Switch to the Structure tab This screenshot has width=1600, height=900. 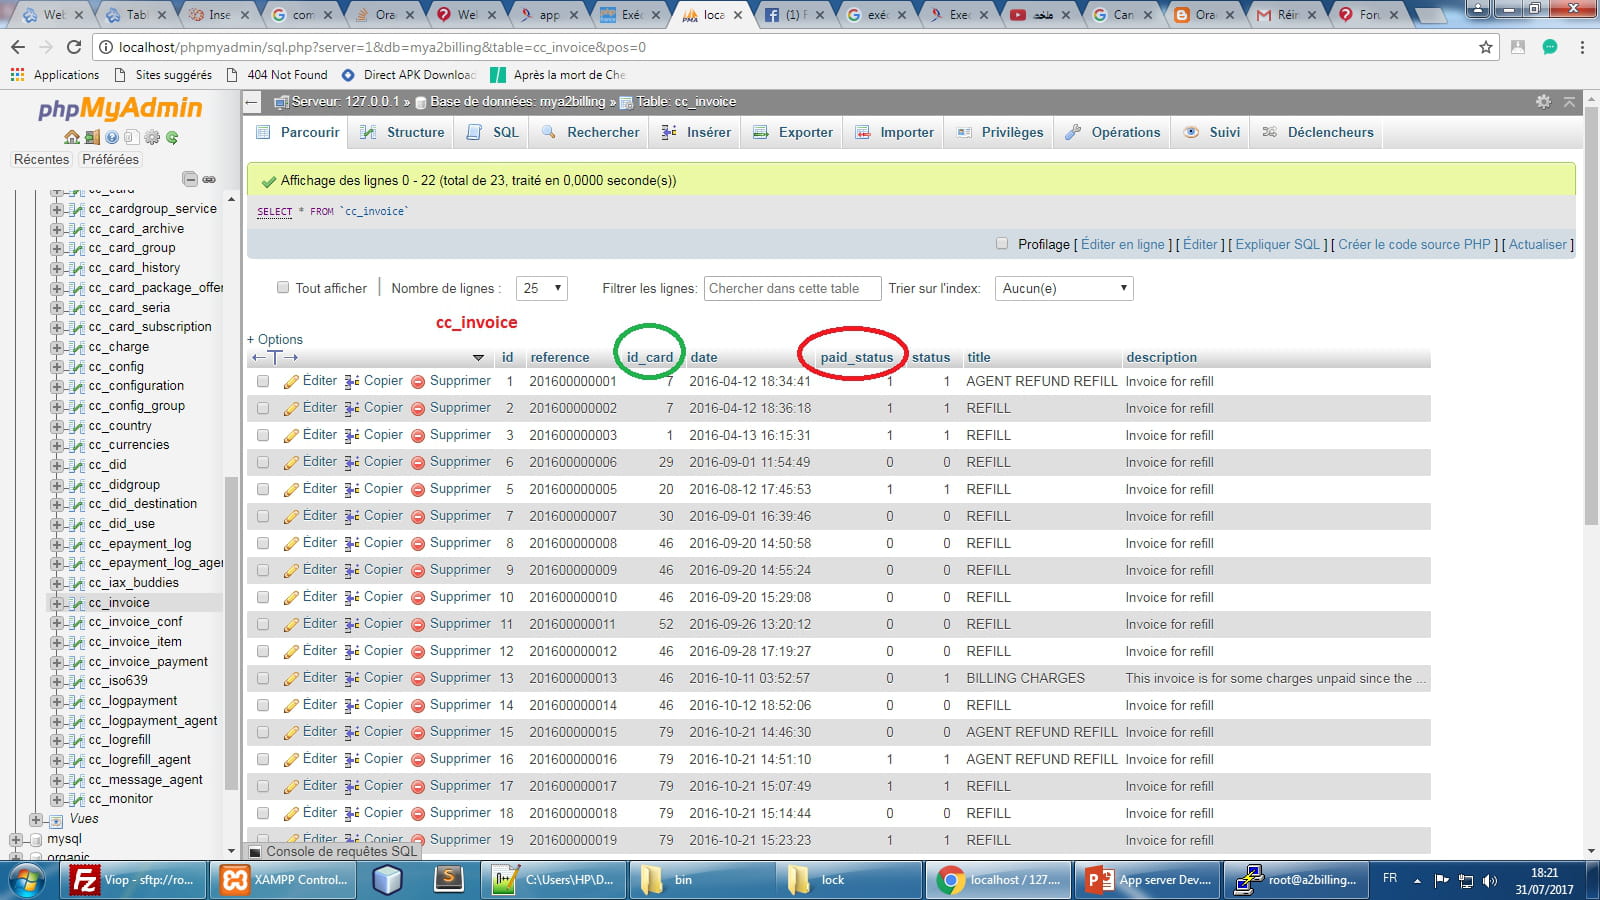[403, 132]
